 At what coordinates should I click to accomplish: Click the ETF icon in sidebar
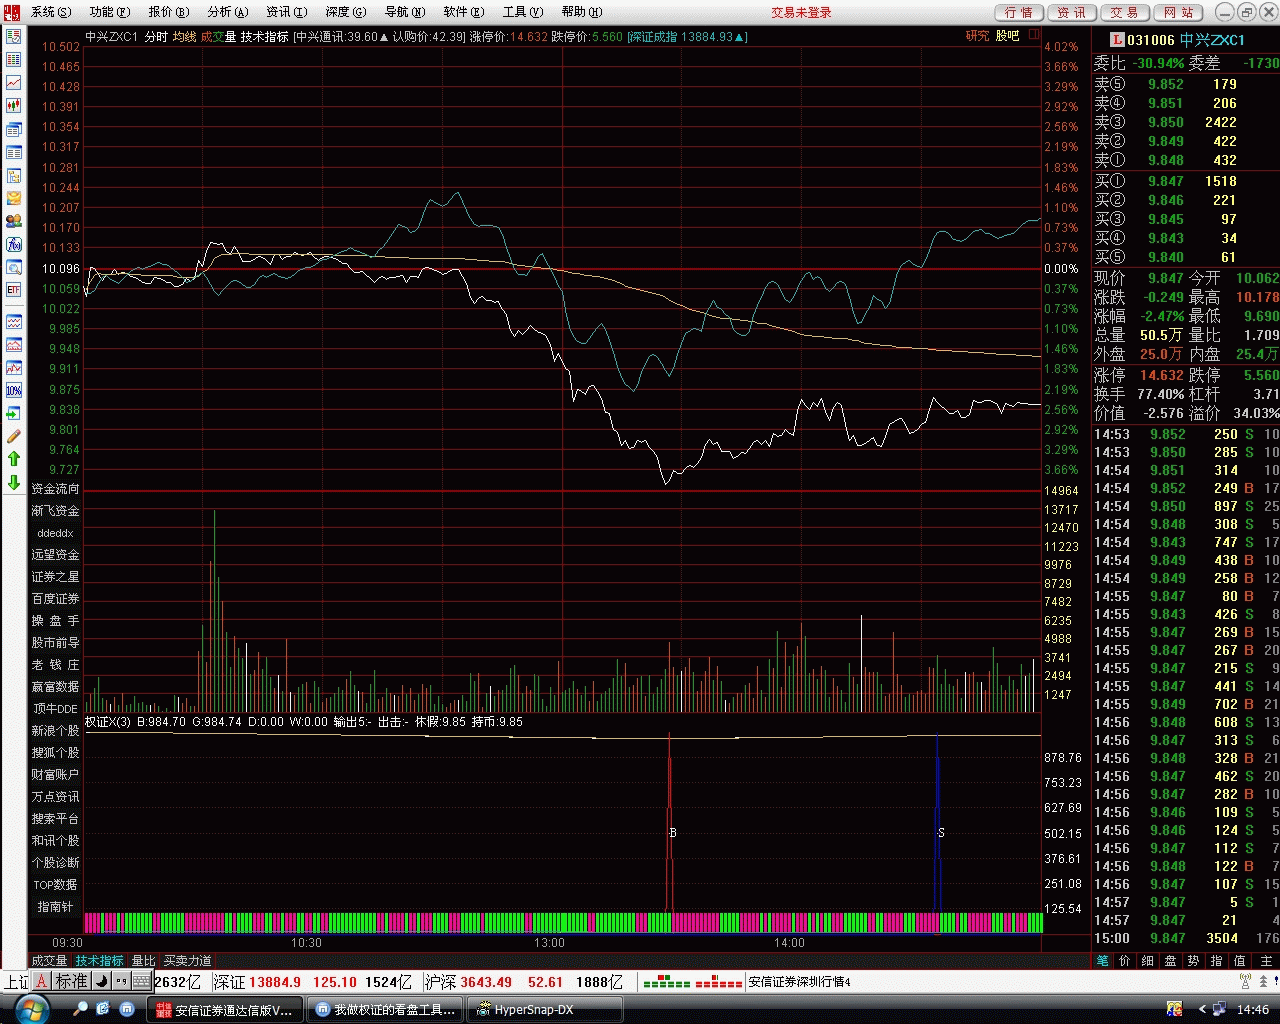[14, 290]
